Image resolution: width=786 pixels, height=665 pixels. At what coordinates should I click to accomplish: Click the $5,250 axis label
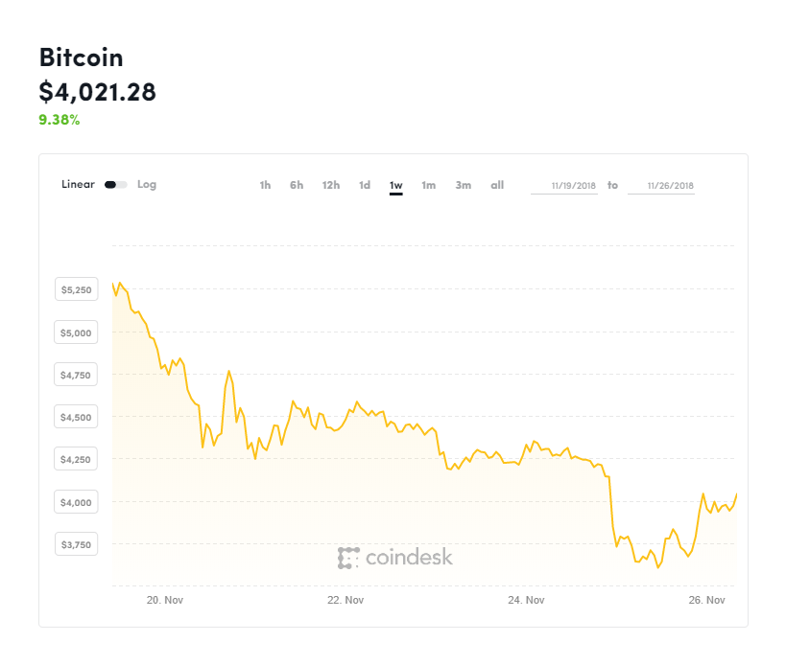click(76, 289)
